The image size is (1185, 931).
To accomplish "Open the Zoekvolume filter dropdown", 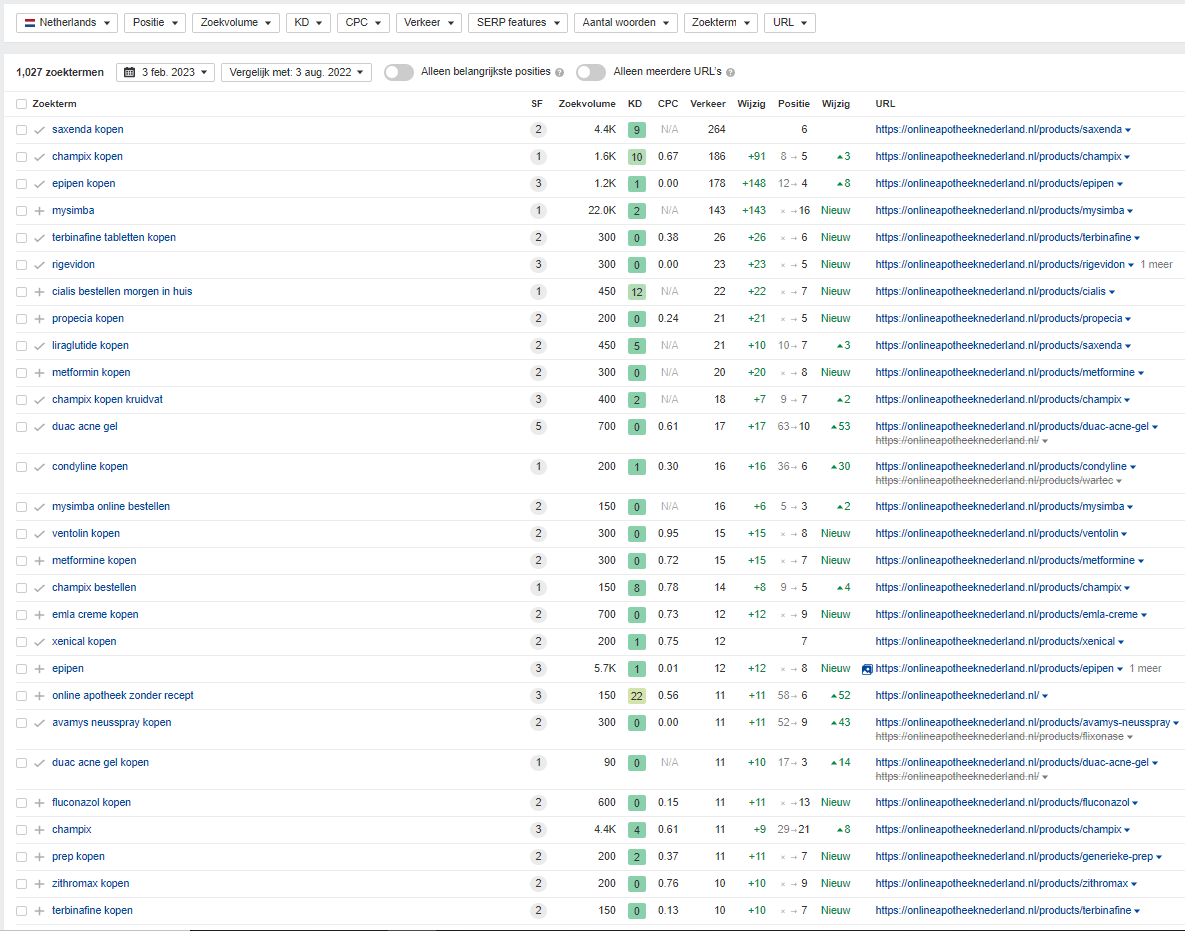I will (236, 23).
